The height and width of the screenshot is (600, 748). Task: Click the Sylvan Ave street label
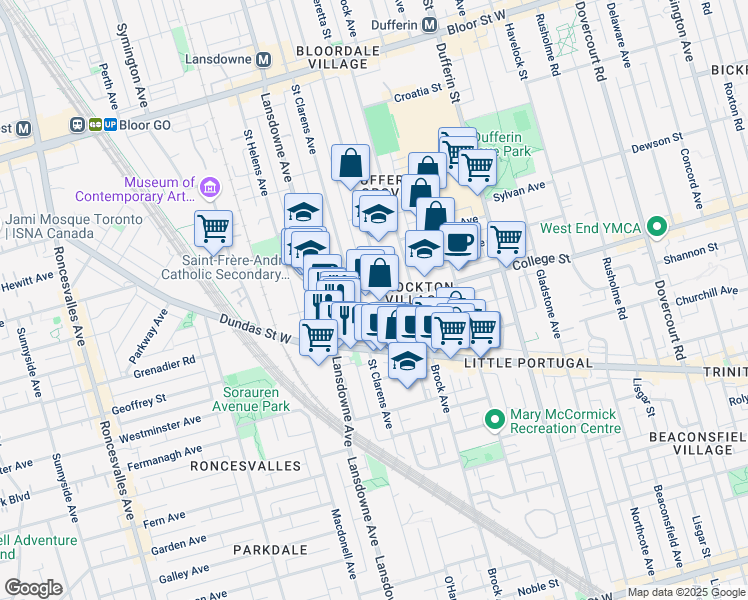[x=519, y=192]
